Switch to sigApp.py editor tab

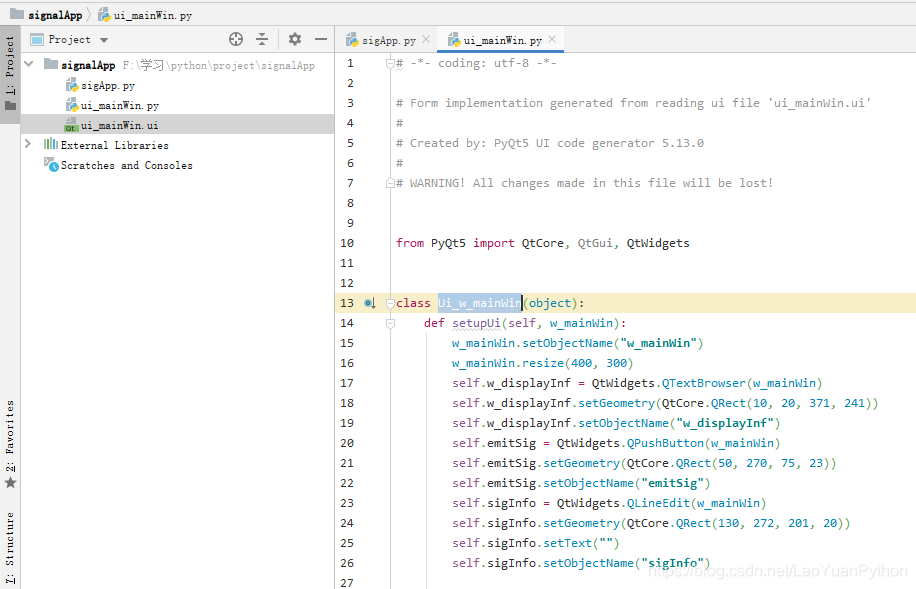(389, 40)
